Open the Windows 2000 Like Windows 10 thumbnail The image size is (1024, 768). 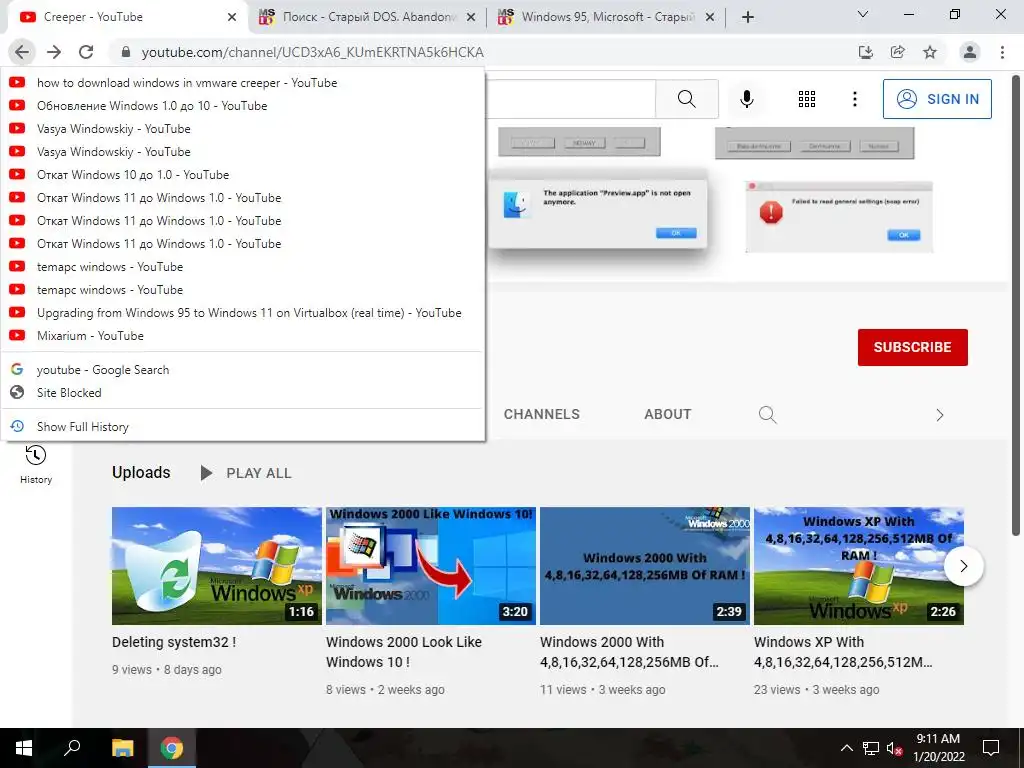pyautogui.click(x=431, y=566)
